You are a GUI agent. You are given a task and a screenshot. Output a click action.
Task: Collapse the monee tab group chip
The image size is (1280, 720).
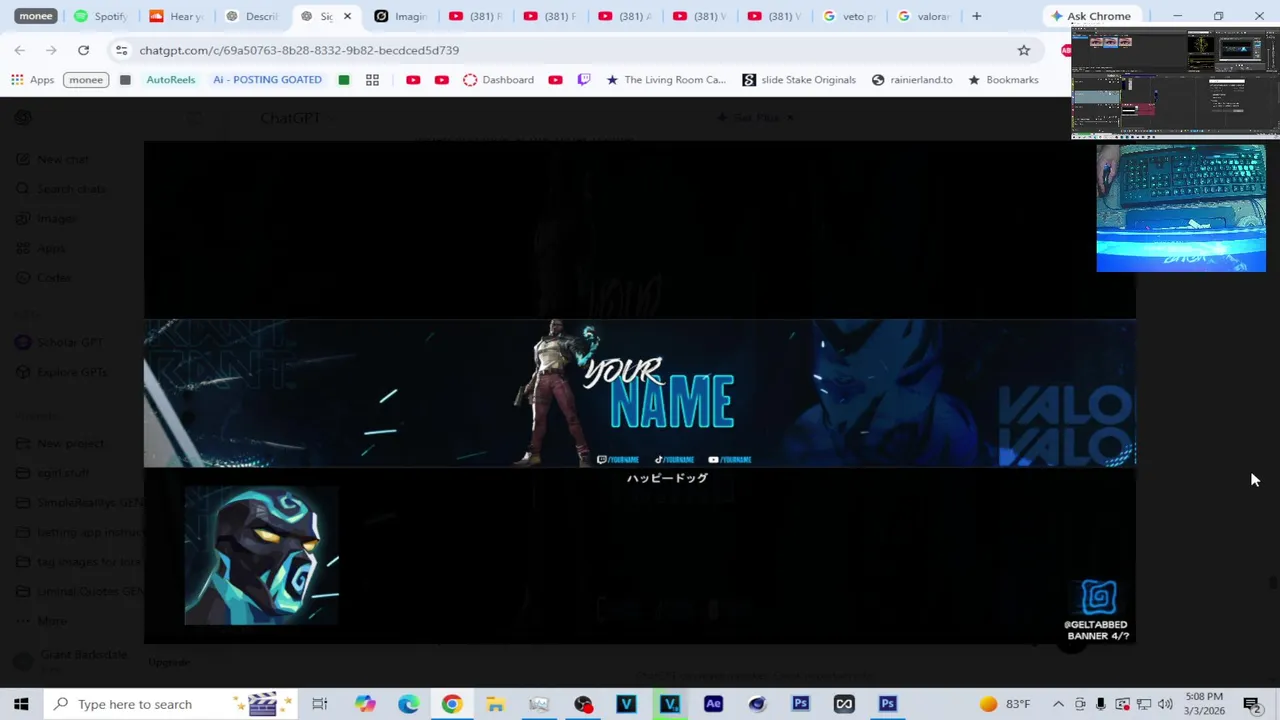[36, 16]
